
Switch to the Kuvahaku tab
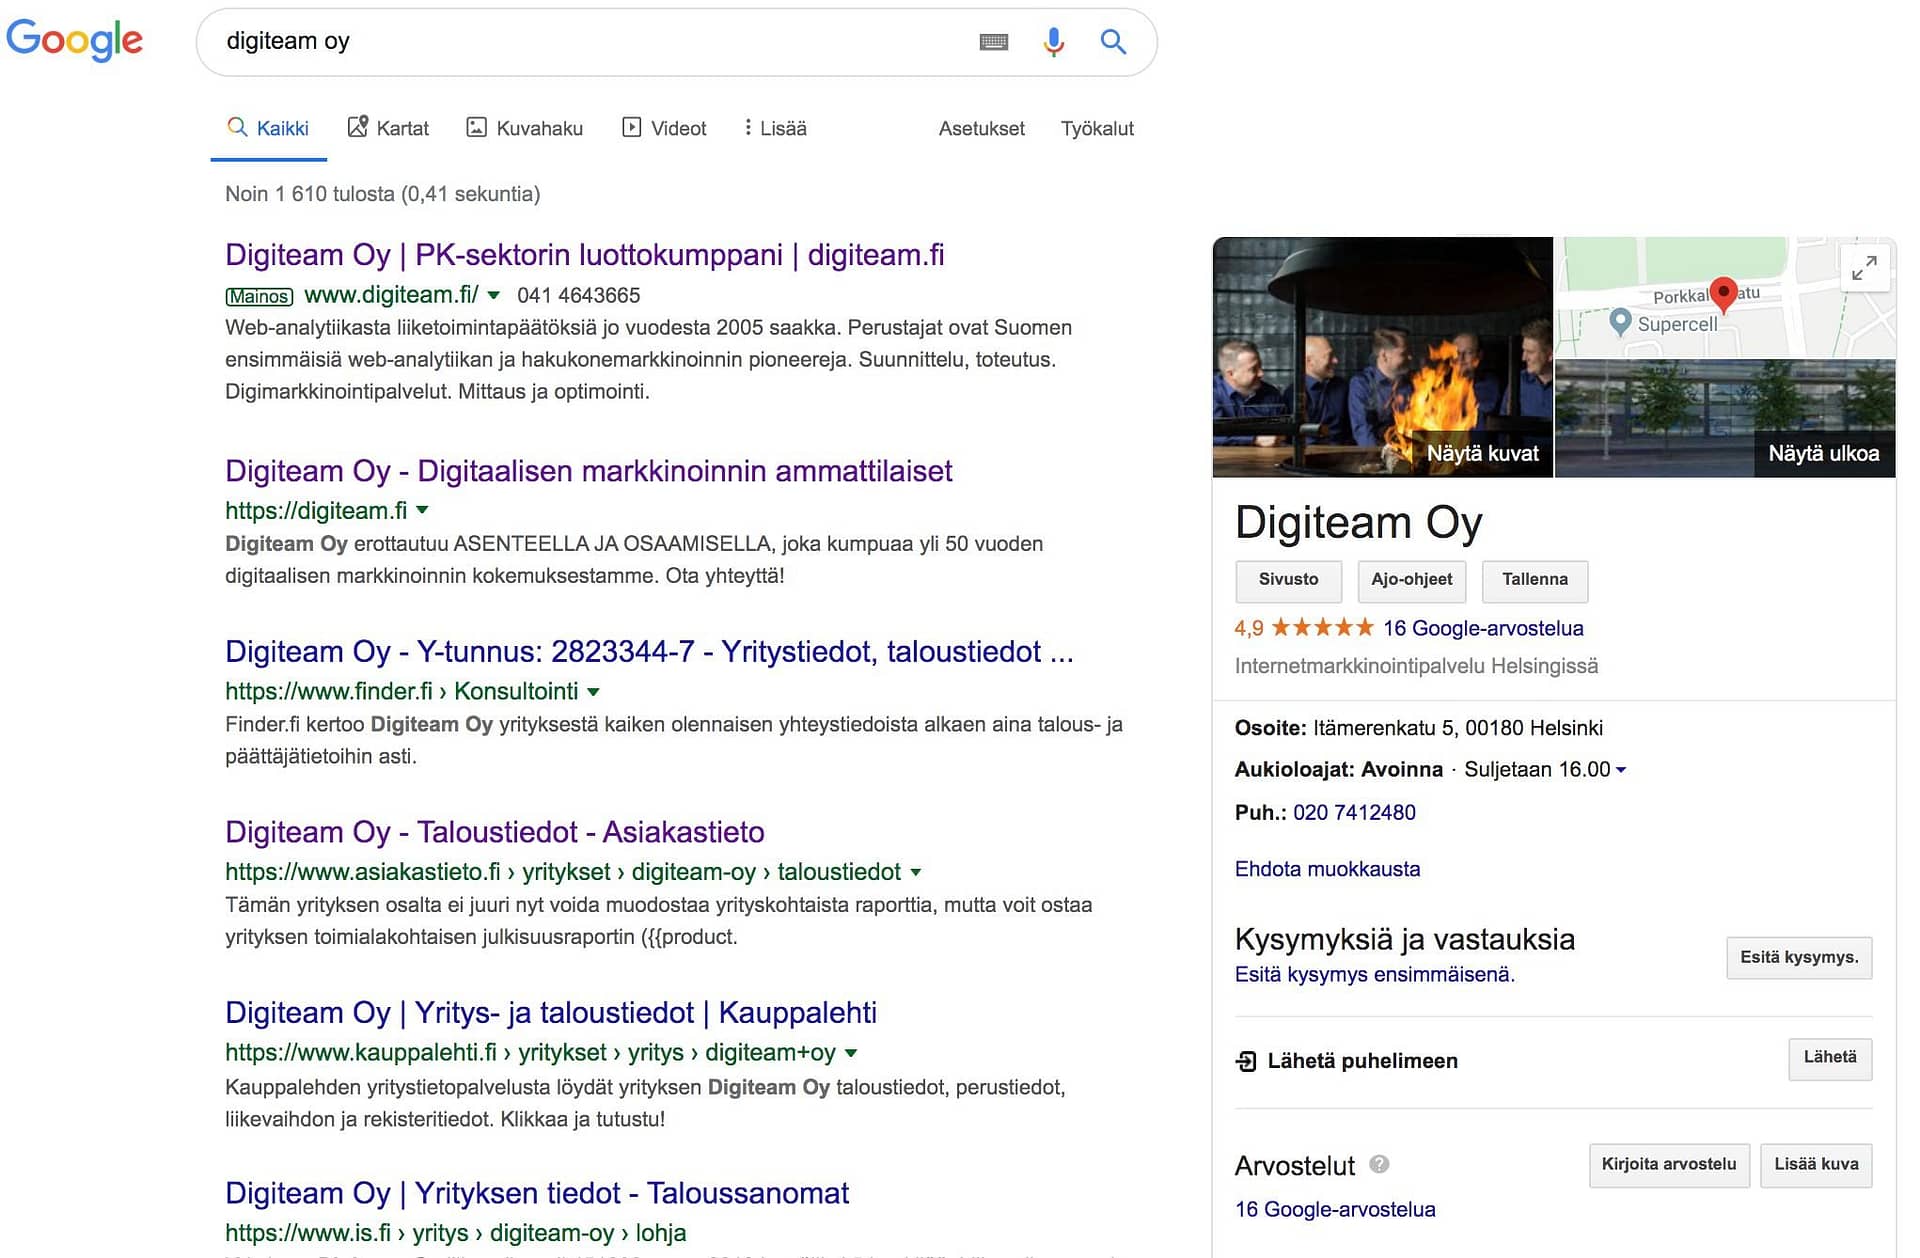(x=525, y=128)
